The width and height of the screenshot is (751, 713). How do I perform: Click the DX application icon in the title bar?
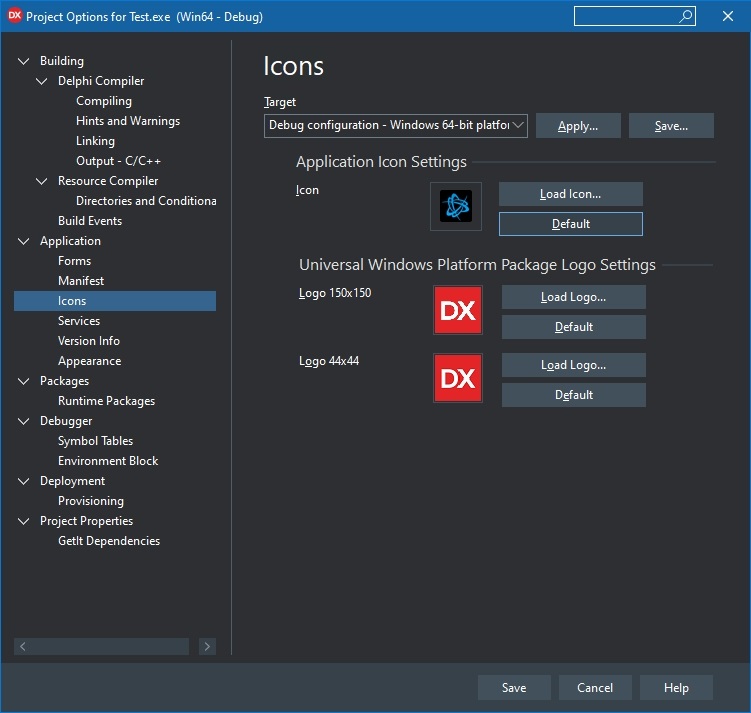(x=15, y=16)
